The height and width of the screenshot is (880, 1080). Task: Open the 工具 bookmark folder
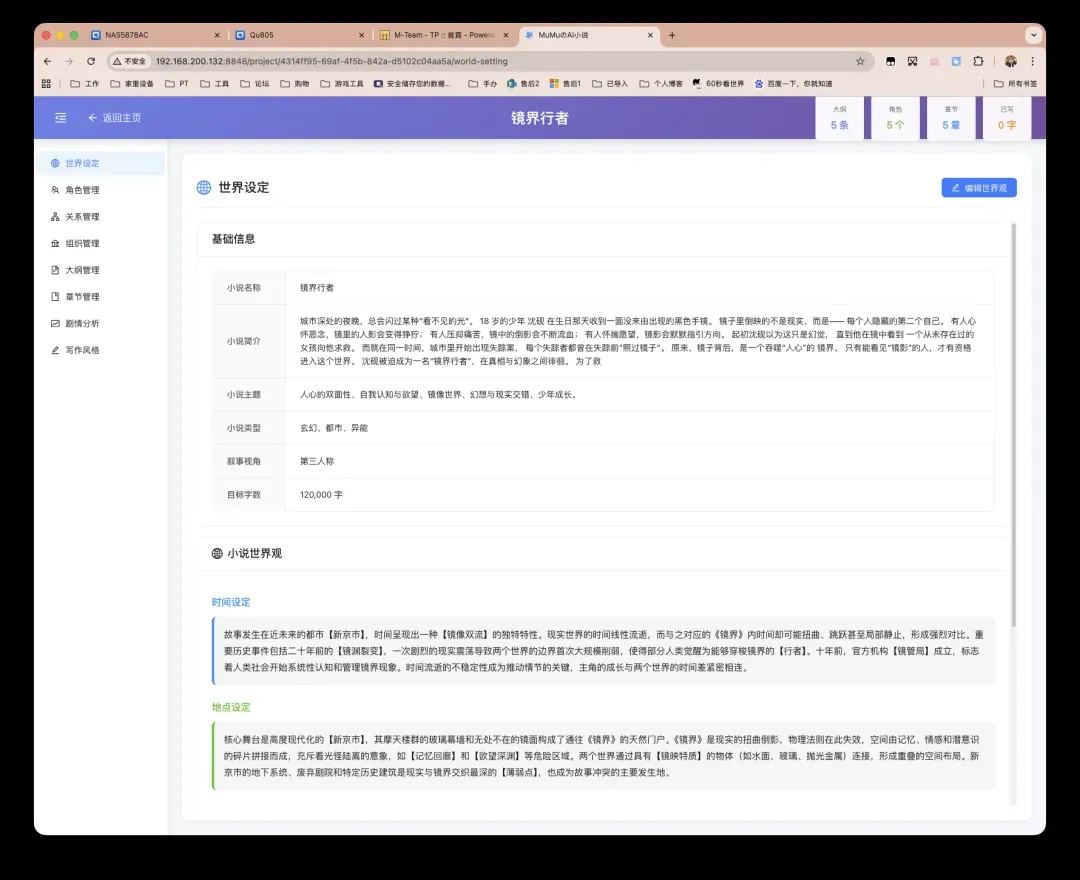coord(215,84)
